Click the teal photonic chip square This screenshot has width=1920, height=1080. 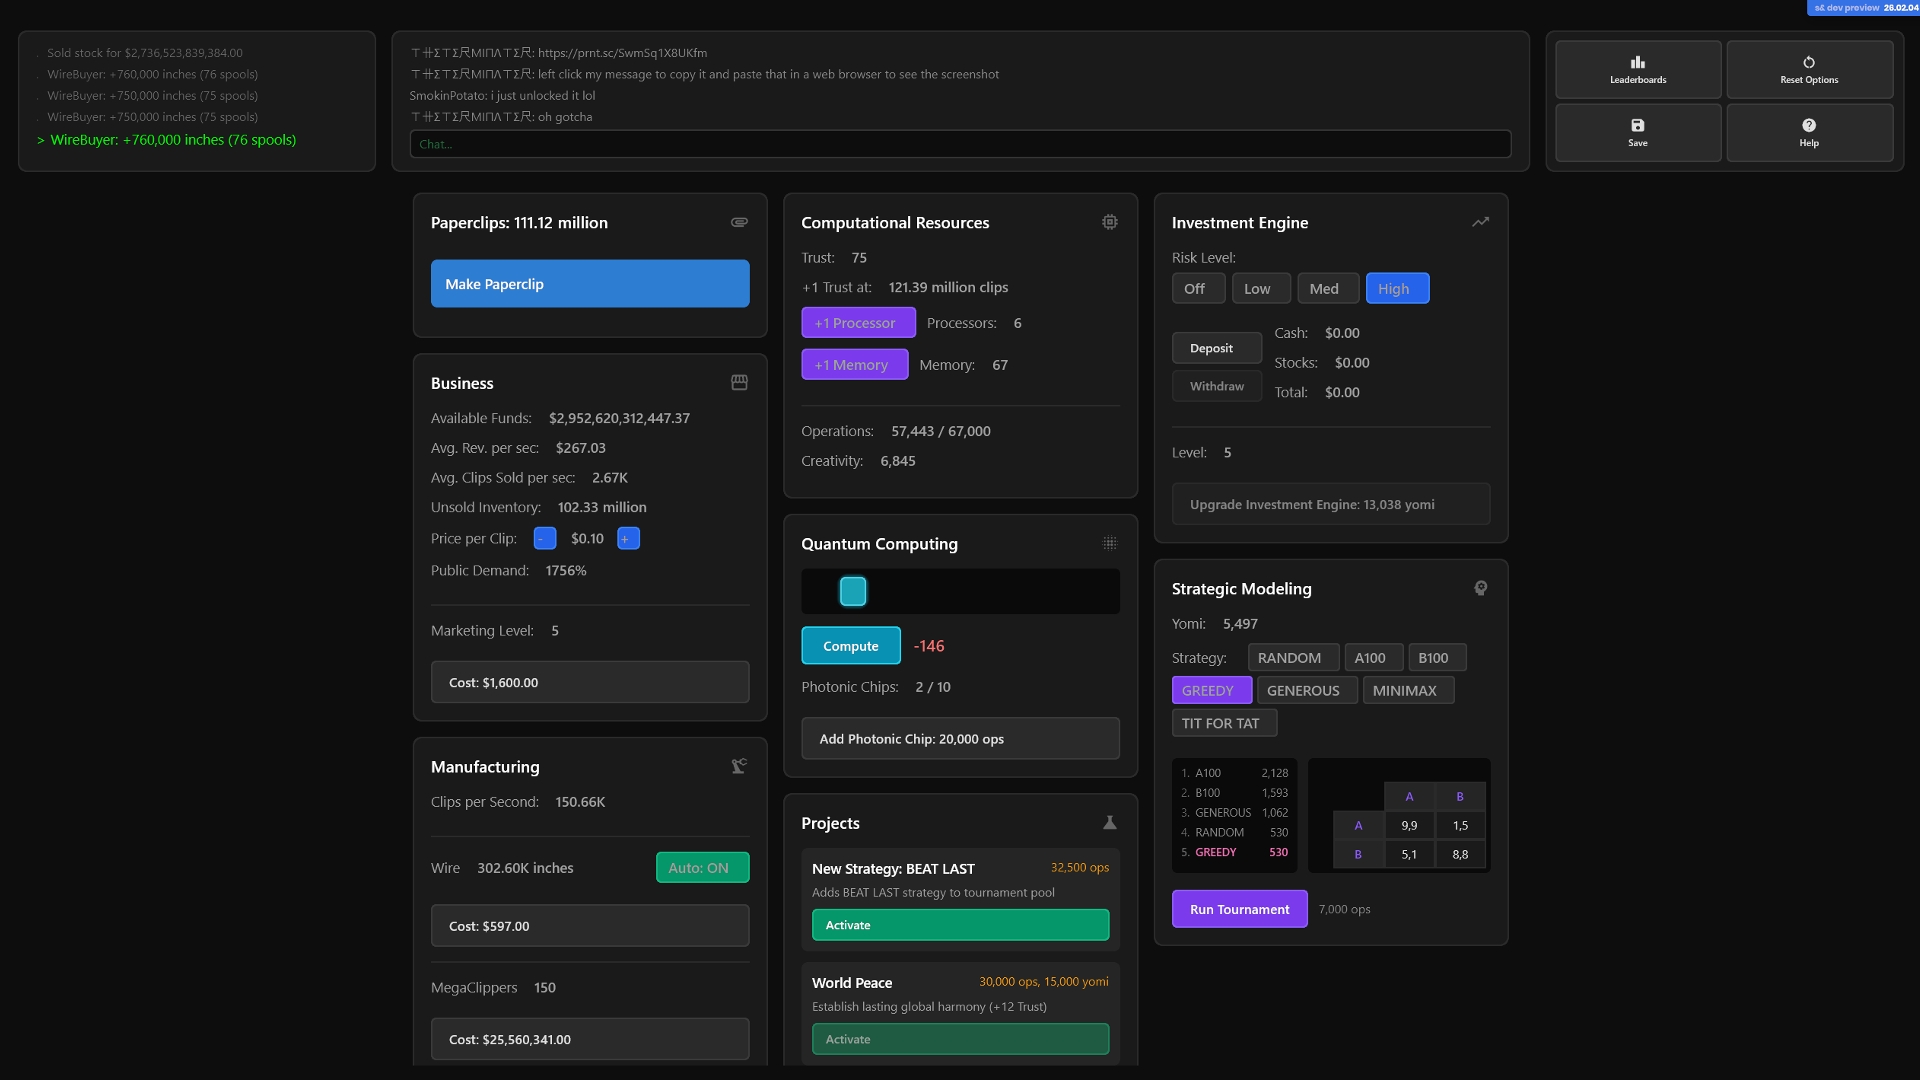coord(853,592)
